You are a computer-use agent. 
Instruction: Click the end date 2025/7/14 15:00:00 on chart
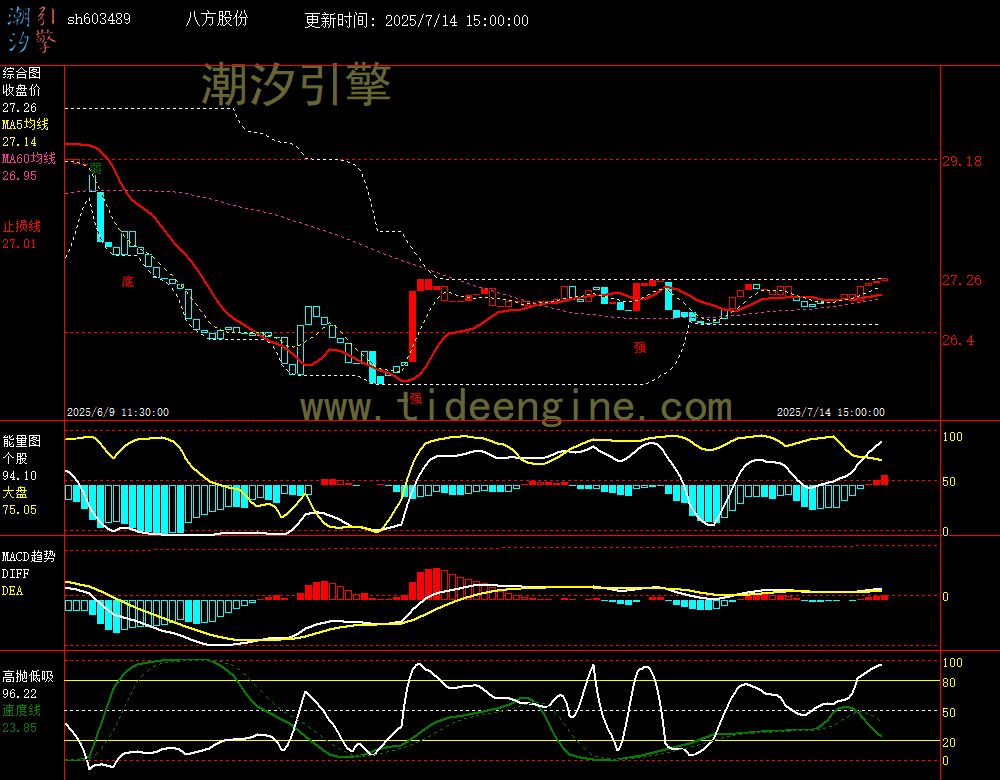click(x=830, y=412)
